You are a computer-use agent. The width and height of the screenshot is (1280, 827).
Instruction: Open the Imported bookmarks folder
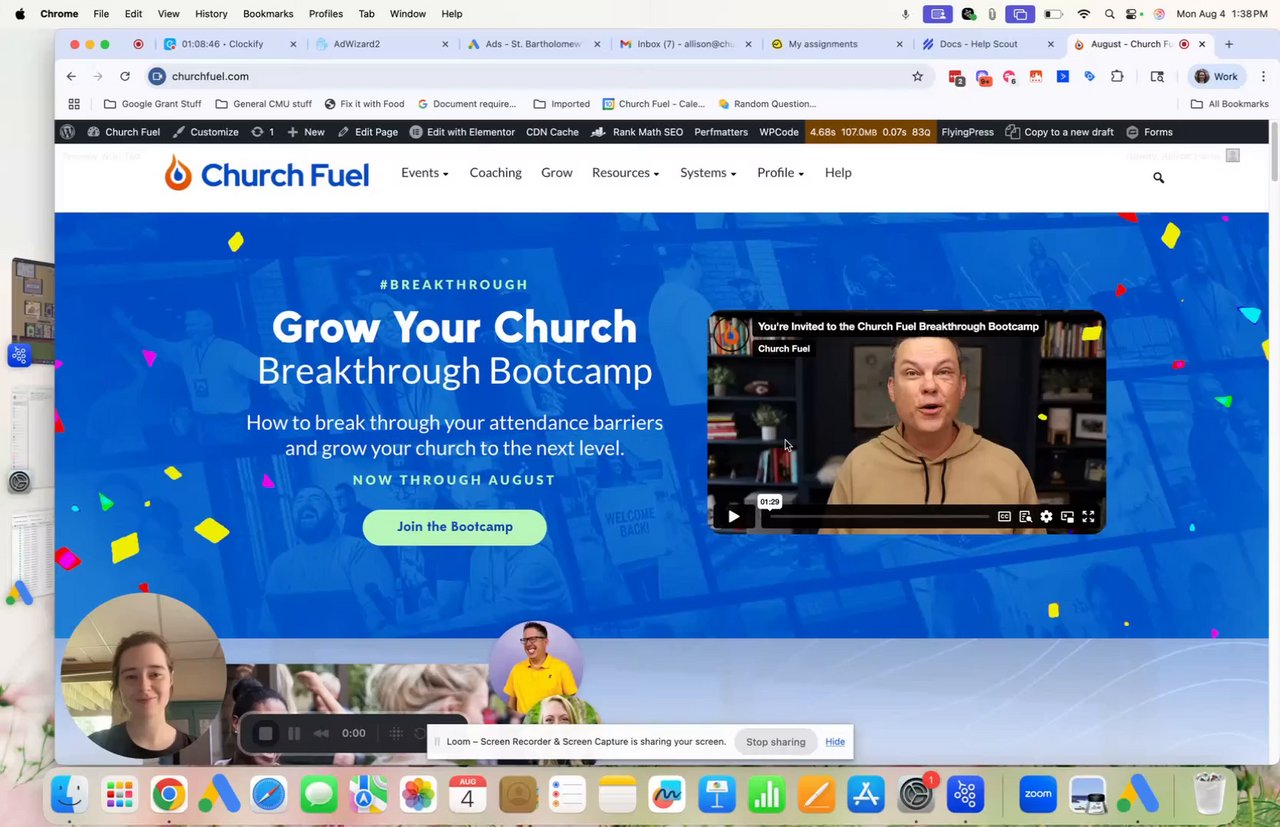[561, 104]
